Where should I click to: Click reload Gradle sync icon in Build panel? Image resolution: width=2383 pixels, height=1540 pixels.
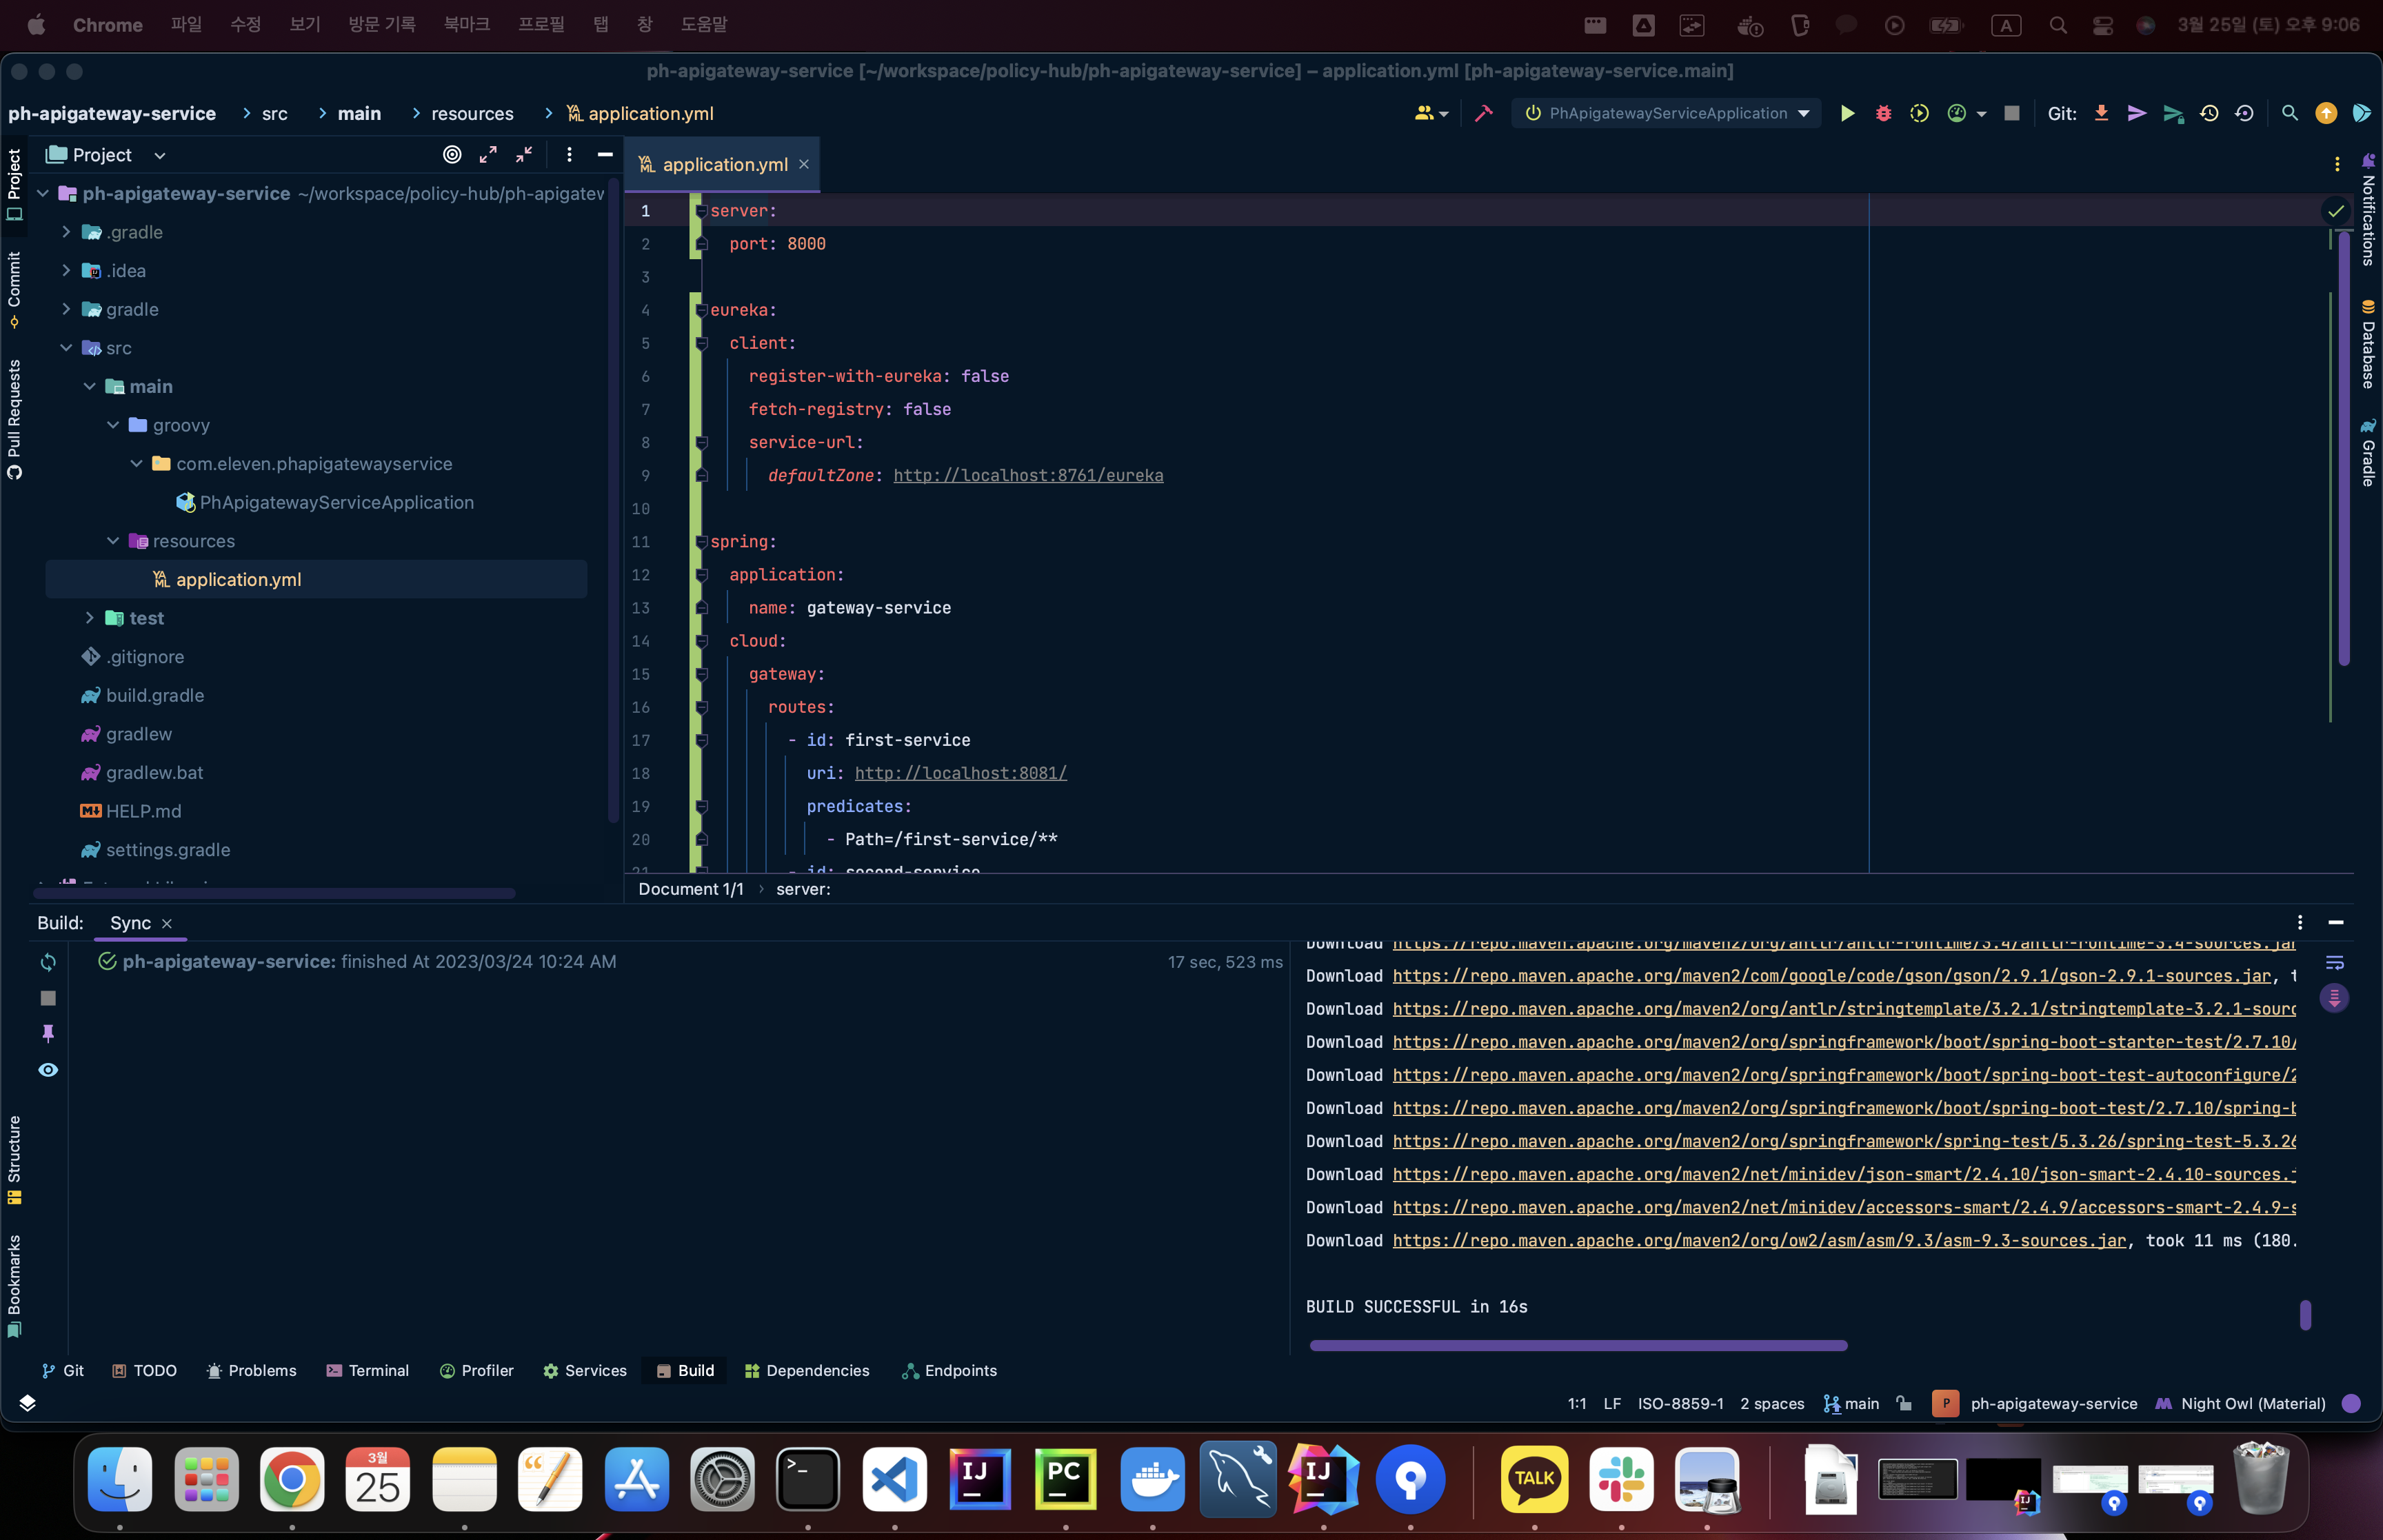[x=48, y=962]
